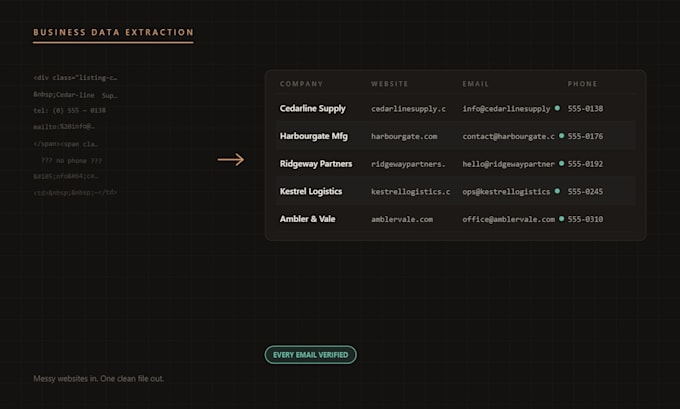Open the amblervale.com website cell
This screenshot has height=409, width=680.
tap(402, 219)
